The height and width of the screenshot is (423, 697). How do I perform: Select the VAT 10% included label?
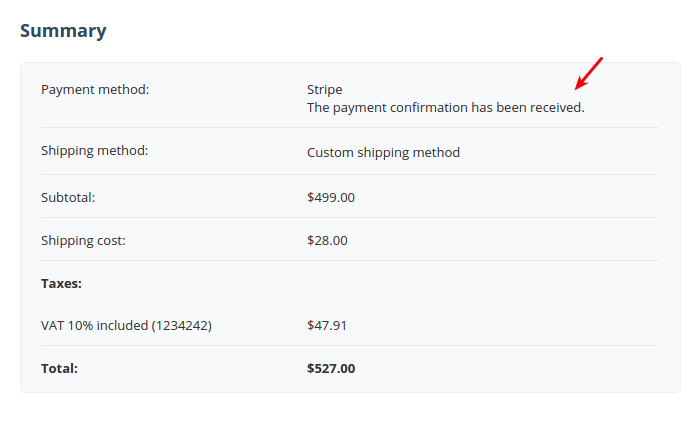pyautogui.click(x=126, y=326)
